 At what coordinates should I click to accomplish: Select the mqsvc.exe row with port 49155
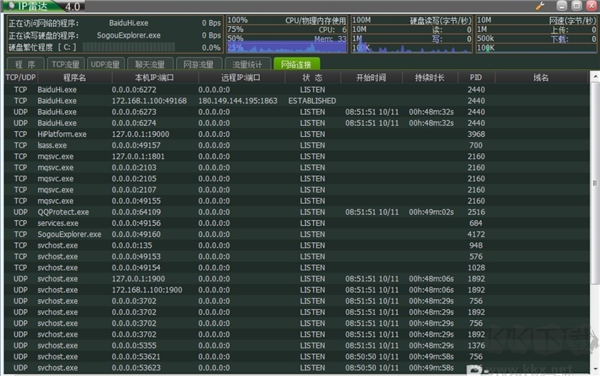[x=297, y=200]
